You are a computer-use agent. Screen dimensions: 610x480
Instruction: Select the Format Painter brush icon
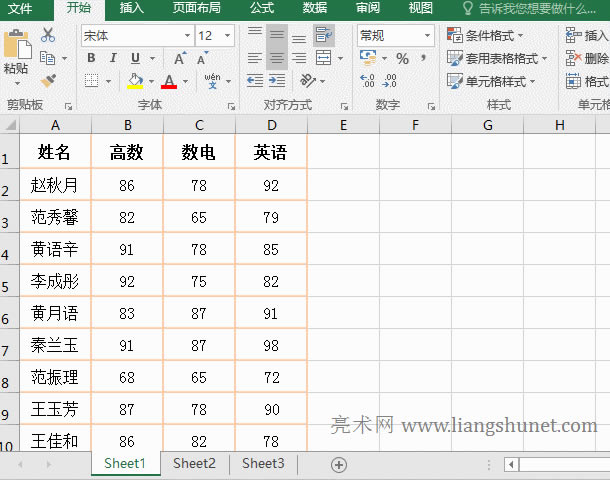[48, 80]
